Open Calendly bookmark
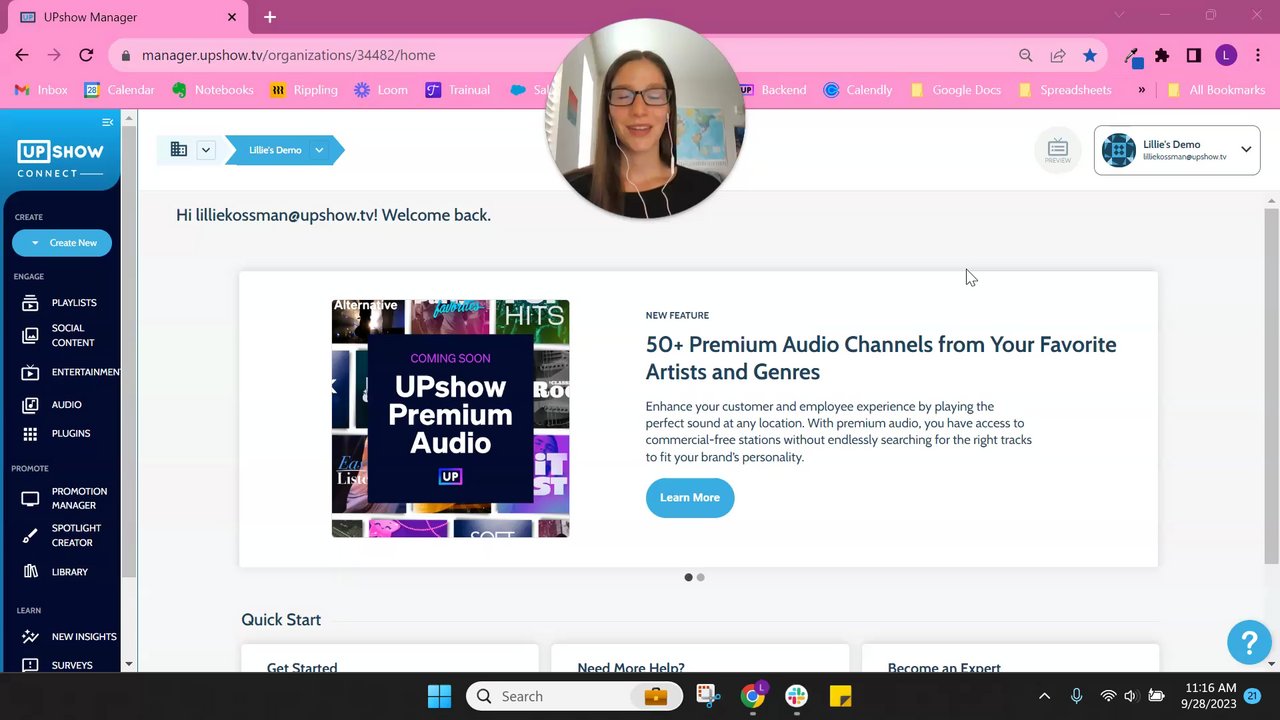The width and height of the screenshot is (1280, 720). (x=858, y=89)
